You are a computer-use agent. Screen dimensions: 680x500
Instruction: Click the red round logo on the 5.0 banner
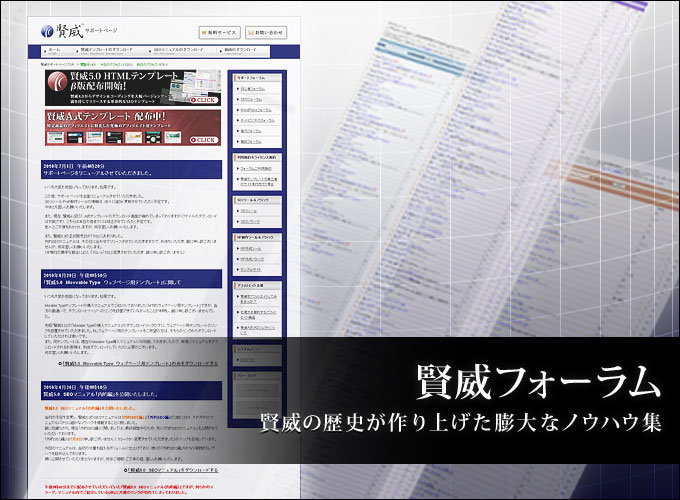pos(57,81)
